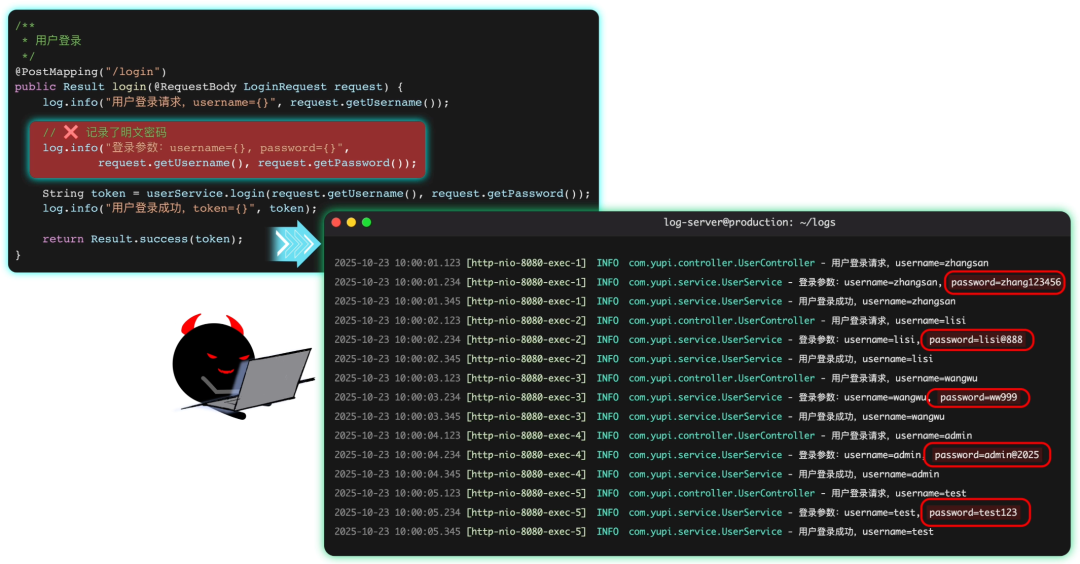This screenshot has height=564, width=1080.
Task: Click the devil hacker with laptop figure
Action: [x=241, y=366]
